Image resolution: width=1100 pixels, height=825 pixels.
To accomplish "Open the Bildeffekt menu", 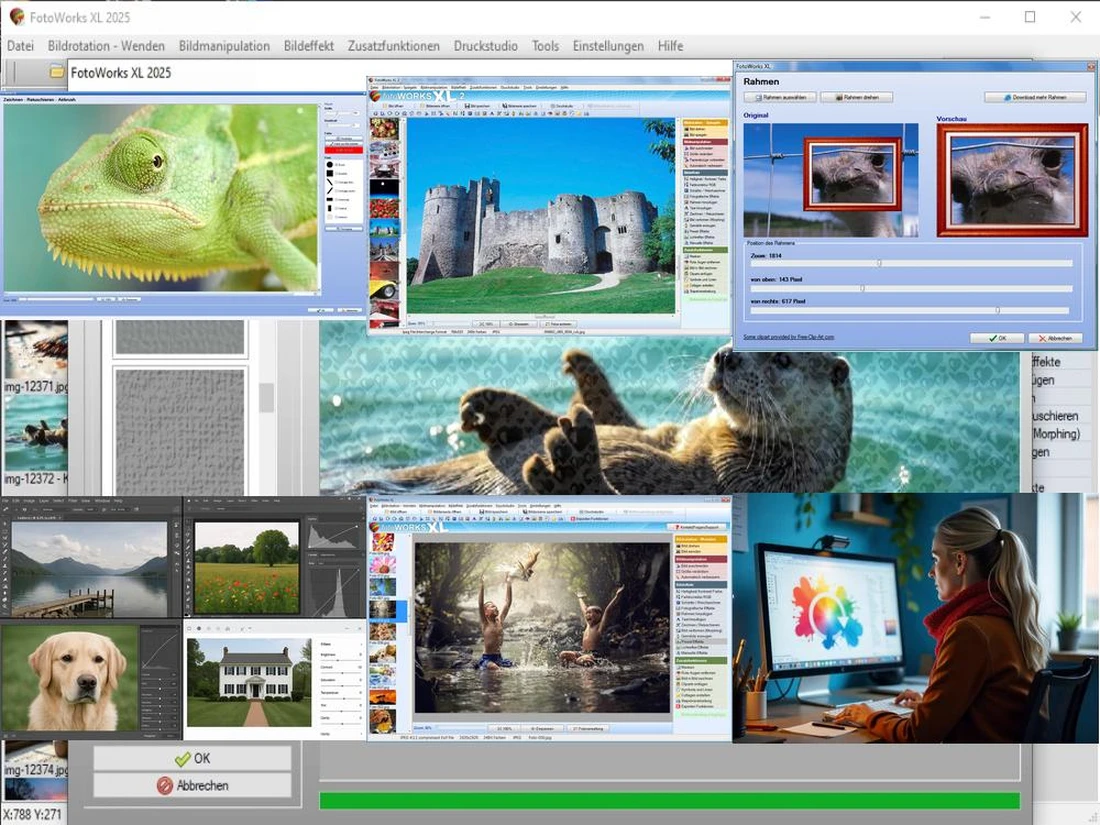I will click(309, 46).
